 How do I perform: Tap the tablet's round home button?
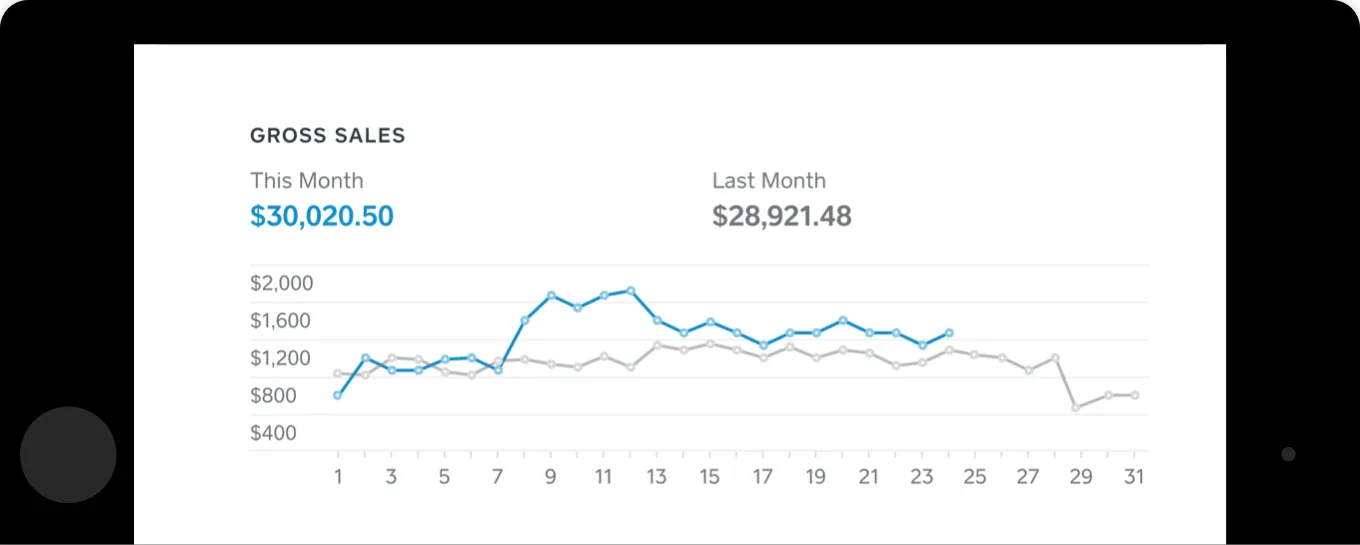(x=68, y=455)
